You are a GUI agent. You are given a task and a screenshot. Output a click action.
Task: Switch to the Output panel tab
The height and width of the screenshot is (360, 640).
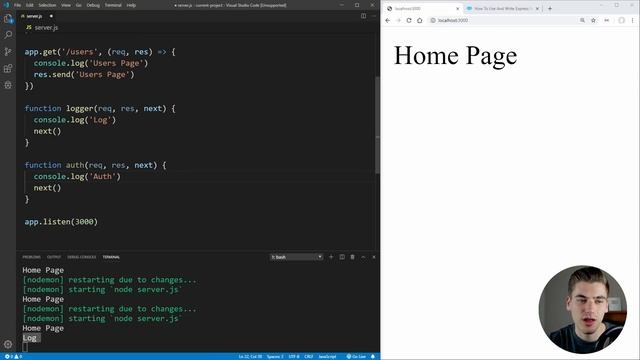[53, 257]
